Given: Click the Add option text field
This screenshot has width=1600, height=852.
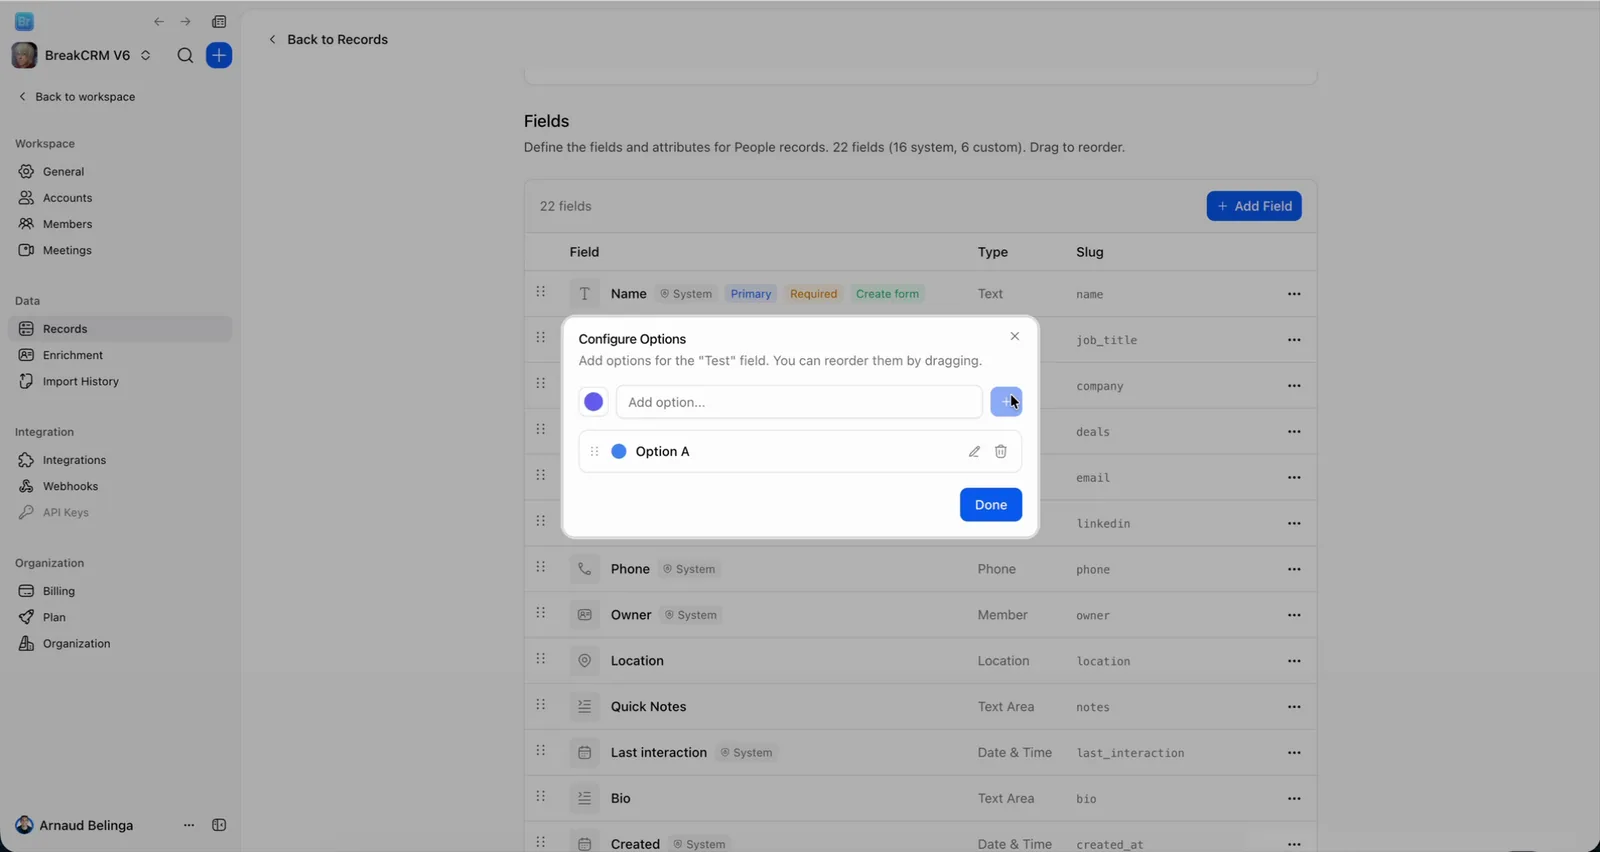Looking at the screenshot, I should tap(799, 402).
